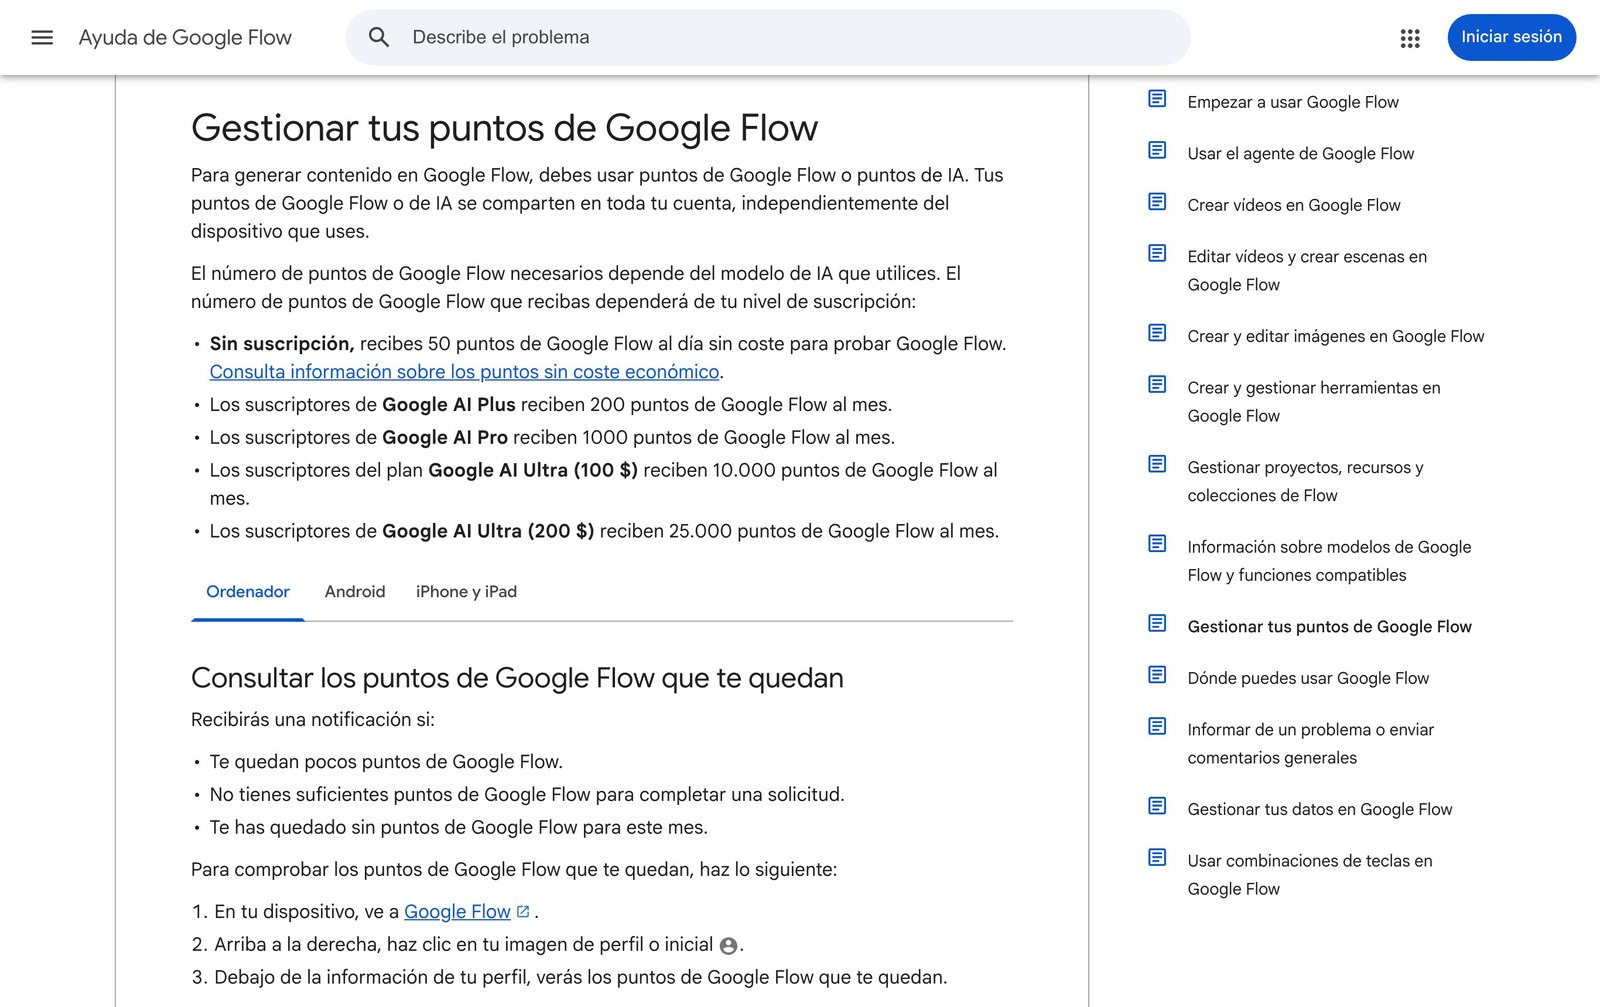Open Informar de un problema article
This screenshot has height=1007, width=1600.
point(1311,744)
